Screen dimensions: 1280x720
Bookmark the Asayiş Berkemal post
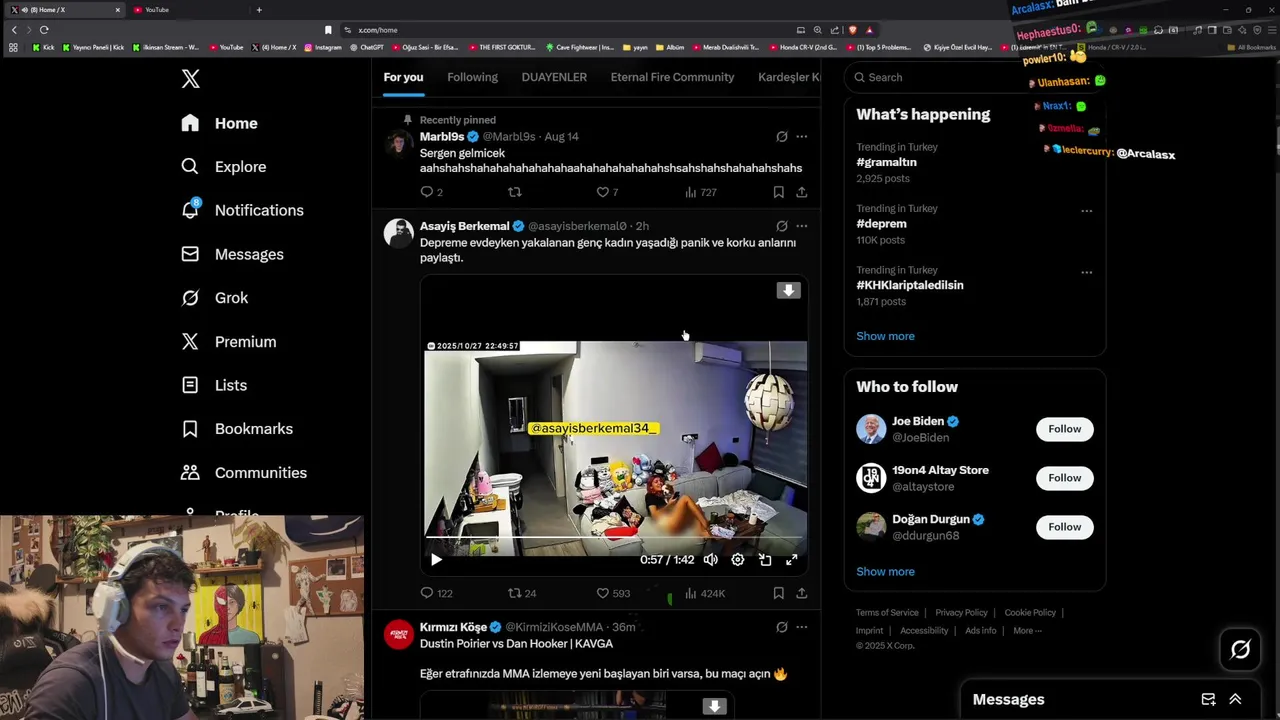(778, 593)
